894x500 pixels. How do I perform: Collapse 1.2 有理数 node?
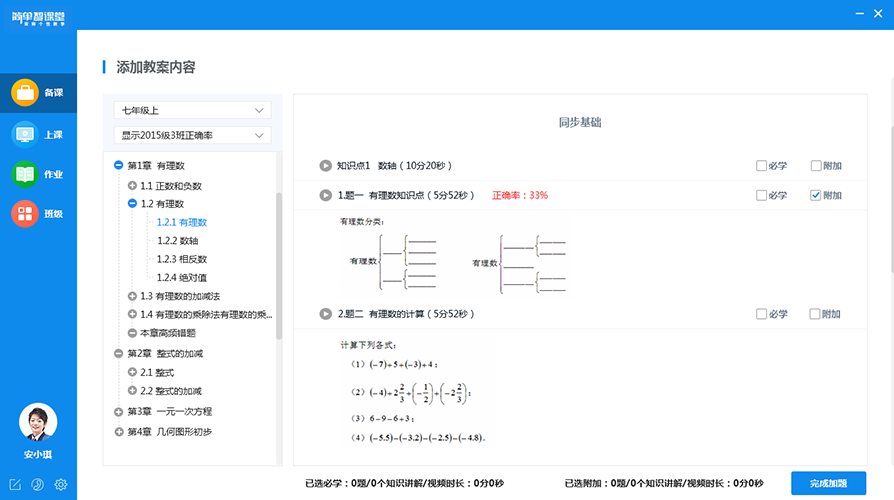132,204
